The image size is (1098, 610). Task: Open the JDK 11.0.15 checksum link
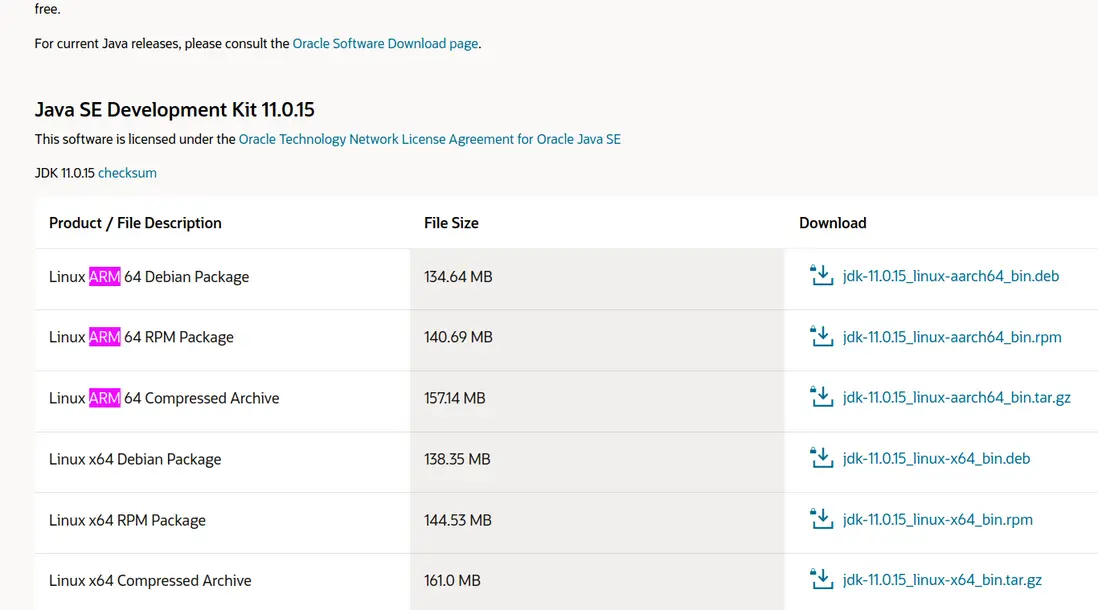[x=127, y=173]
